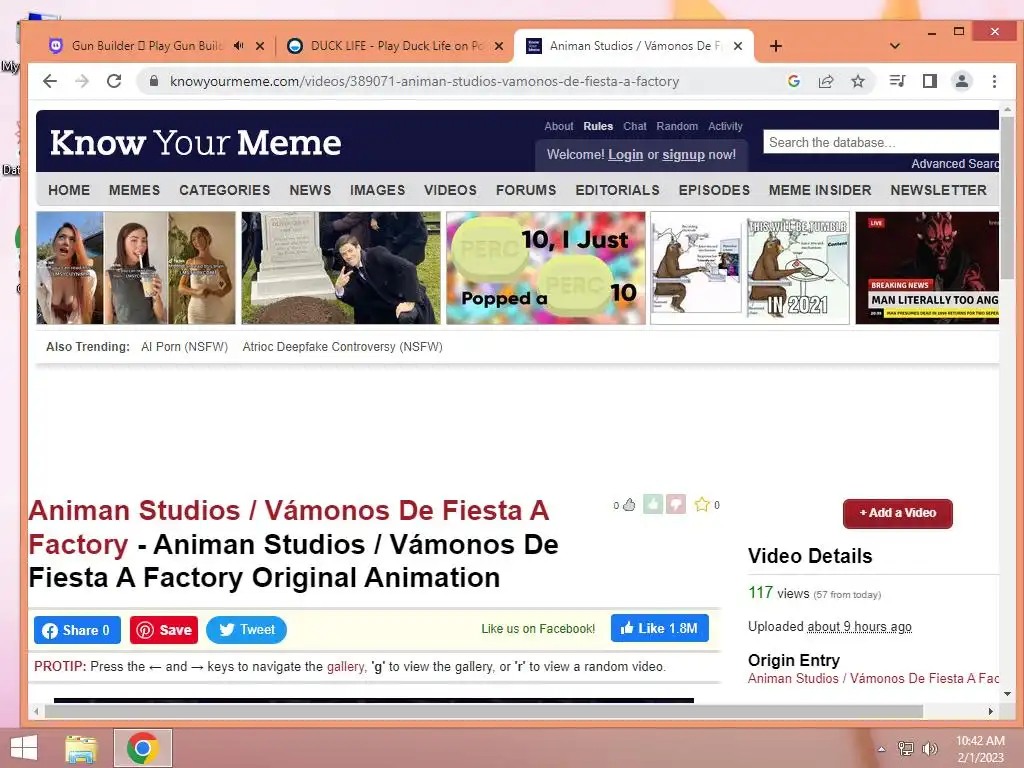1024x768 pixels.
Task: Open the IMAGES menu item
Action: 377,190
